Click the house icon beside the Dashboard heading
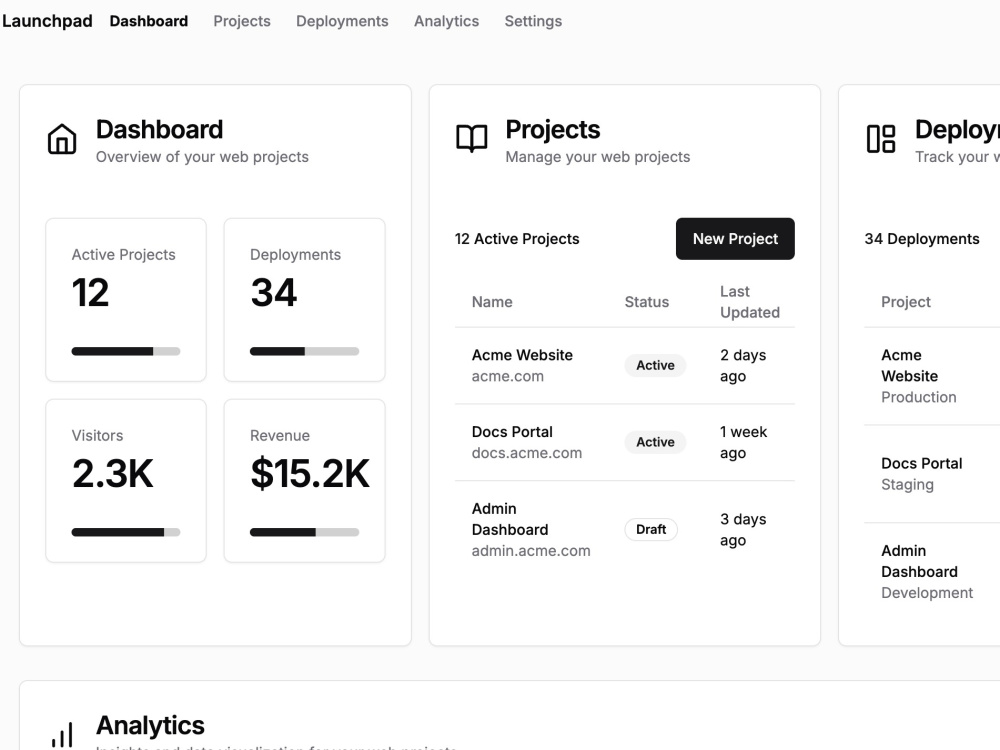 click(62, 138)
